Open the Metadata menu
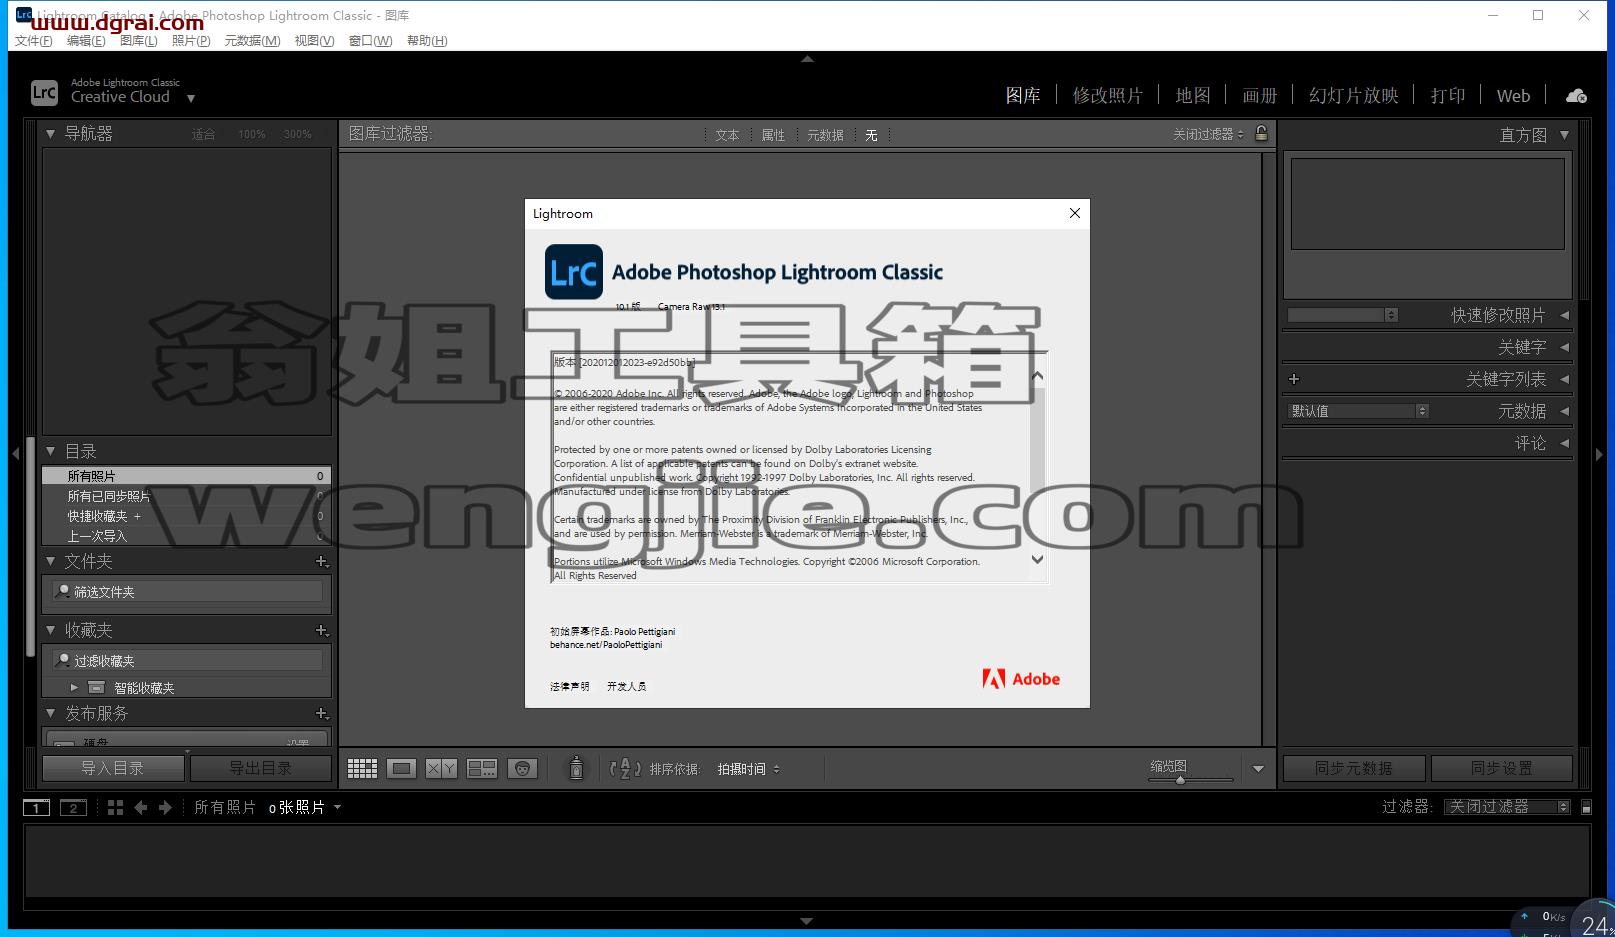Screen dimensions: 1615x937 pos(252,41)
